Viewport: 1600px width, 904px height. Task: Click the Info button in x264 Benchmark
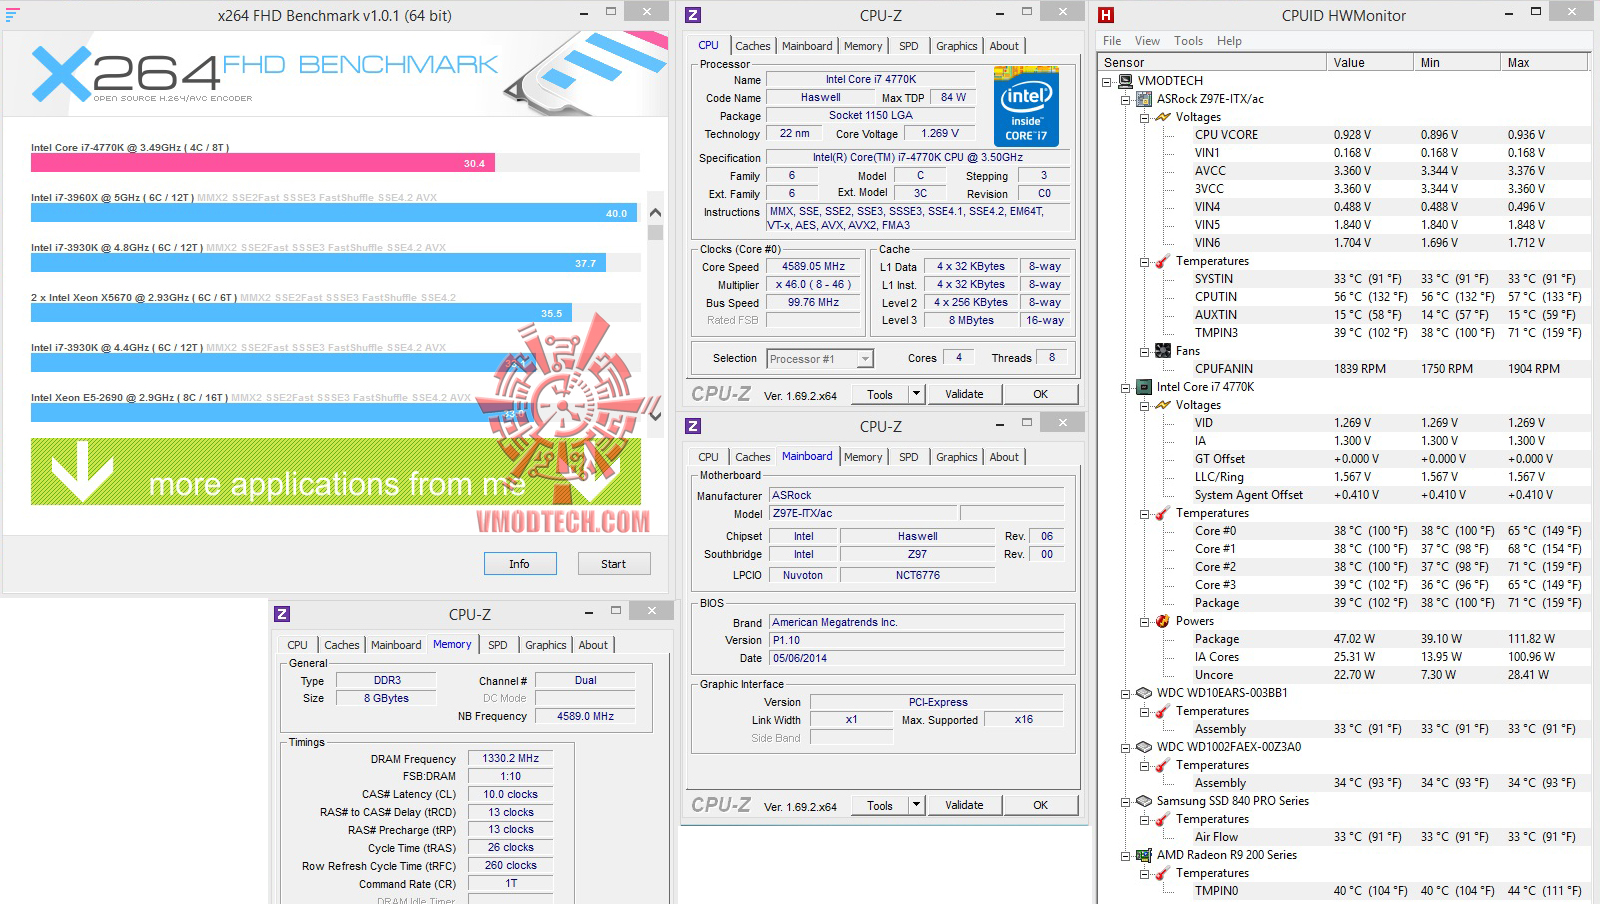520,564
